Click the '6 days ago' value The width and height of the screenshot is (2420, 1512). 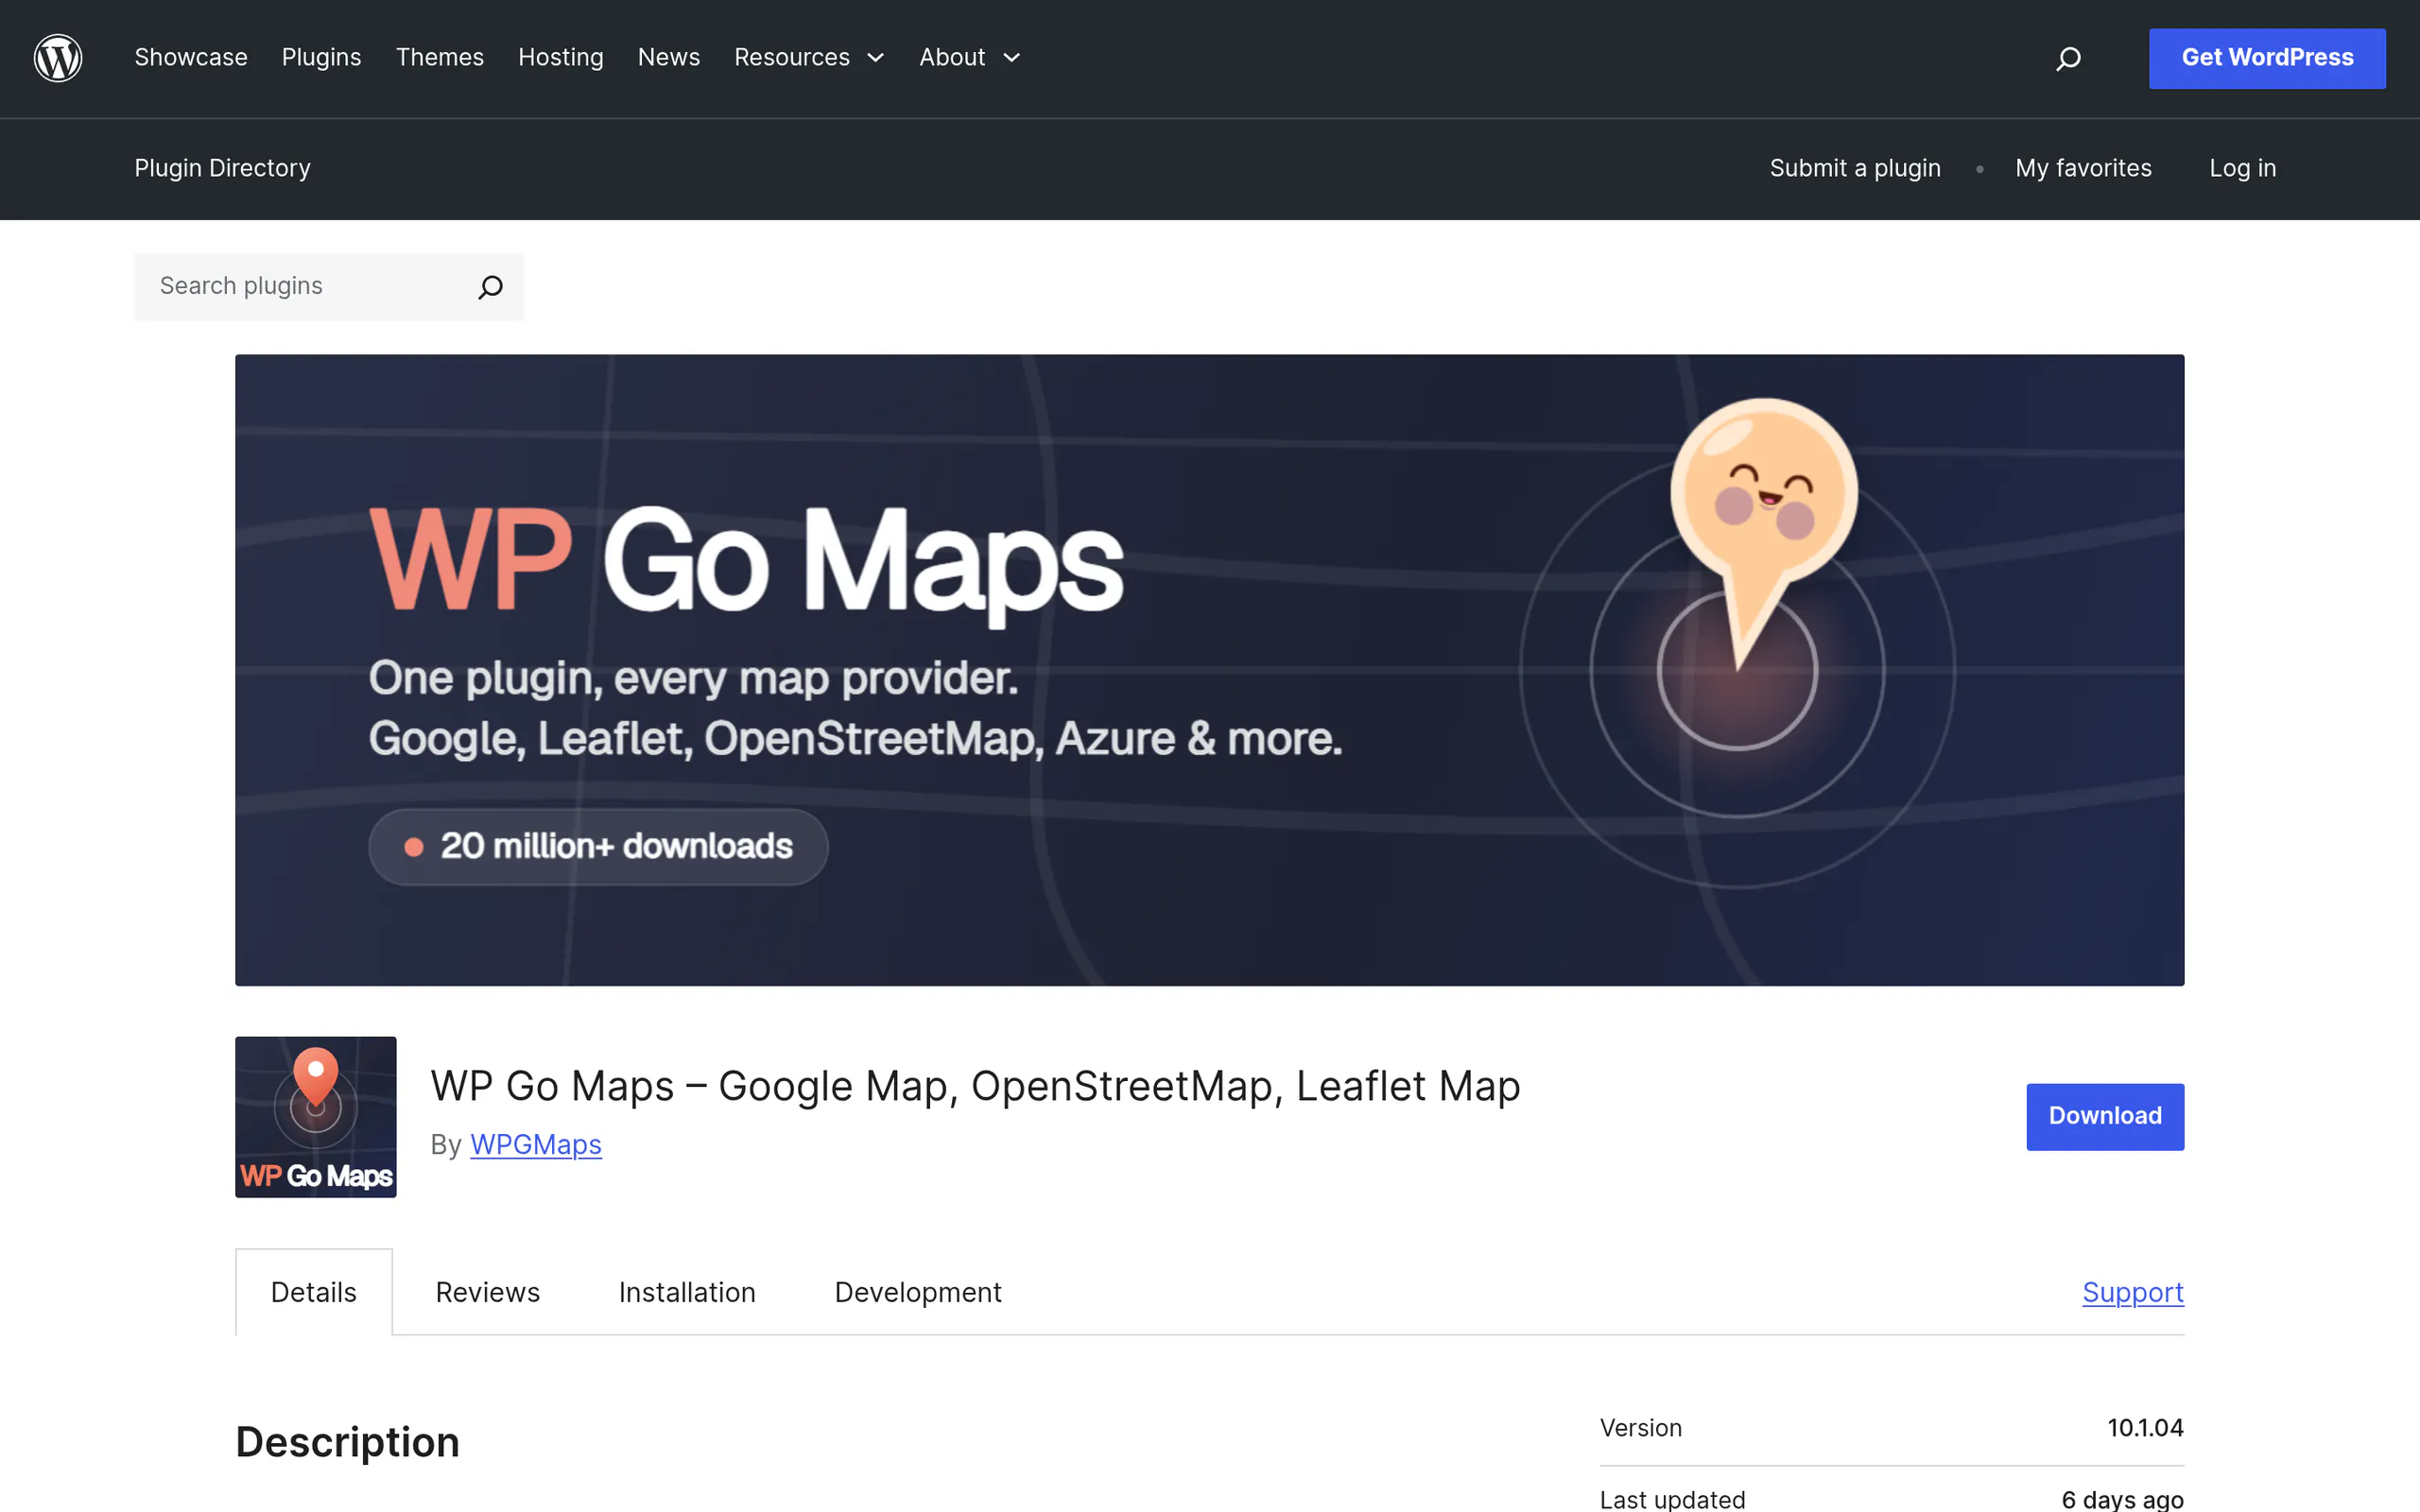tap(2122, 1499)
